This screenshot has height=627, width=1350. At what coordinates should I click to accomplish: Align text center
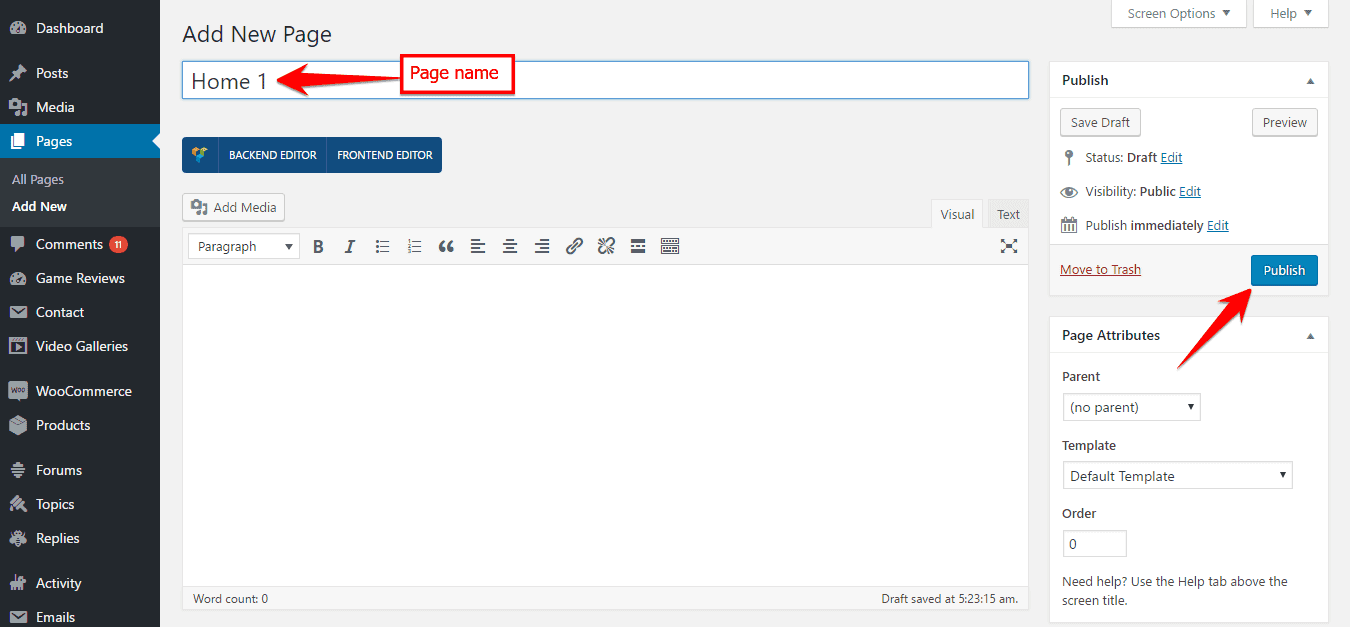point(510,245)
